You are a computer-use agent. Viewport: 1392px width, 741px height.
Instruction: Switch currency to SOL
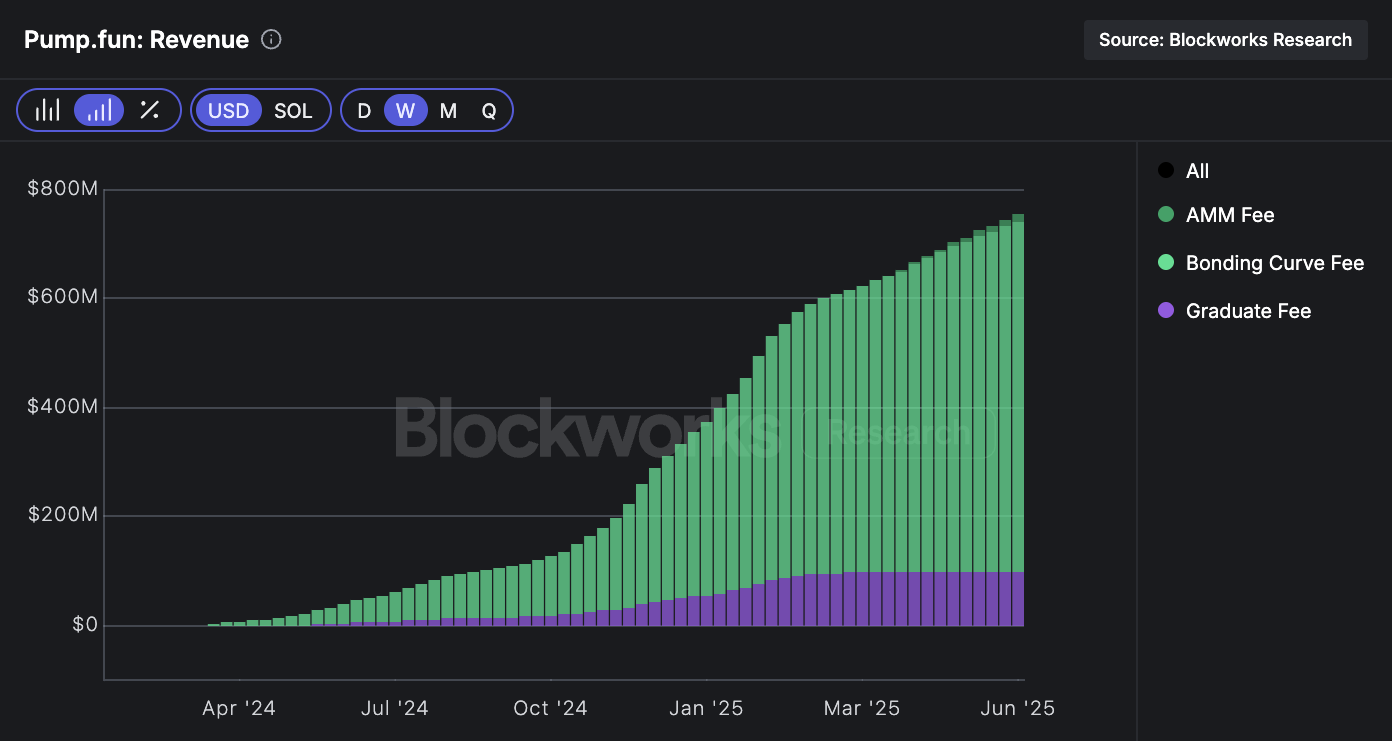click(293, 110)
